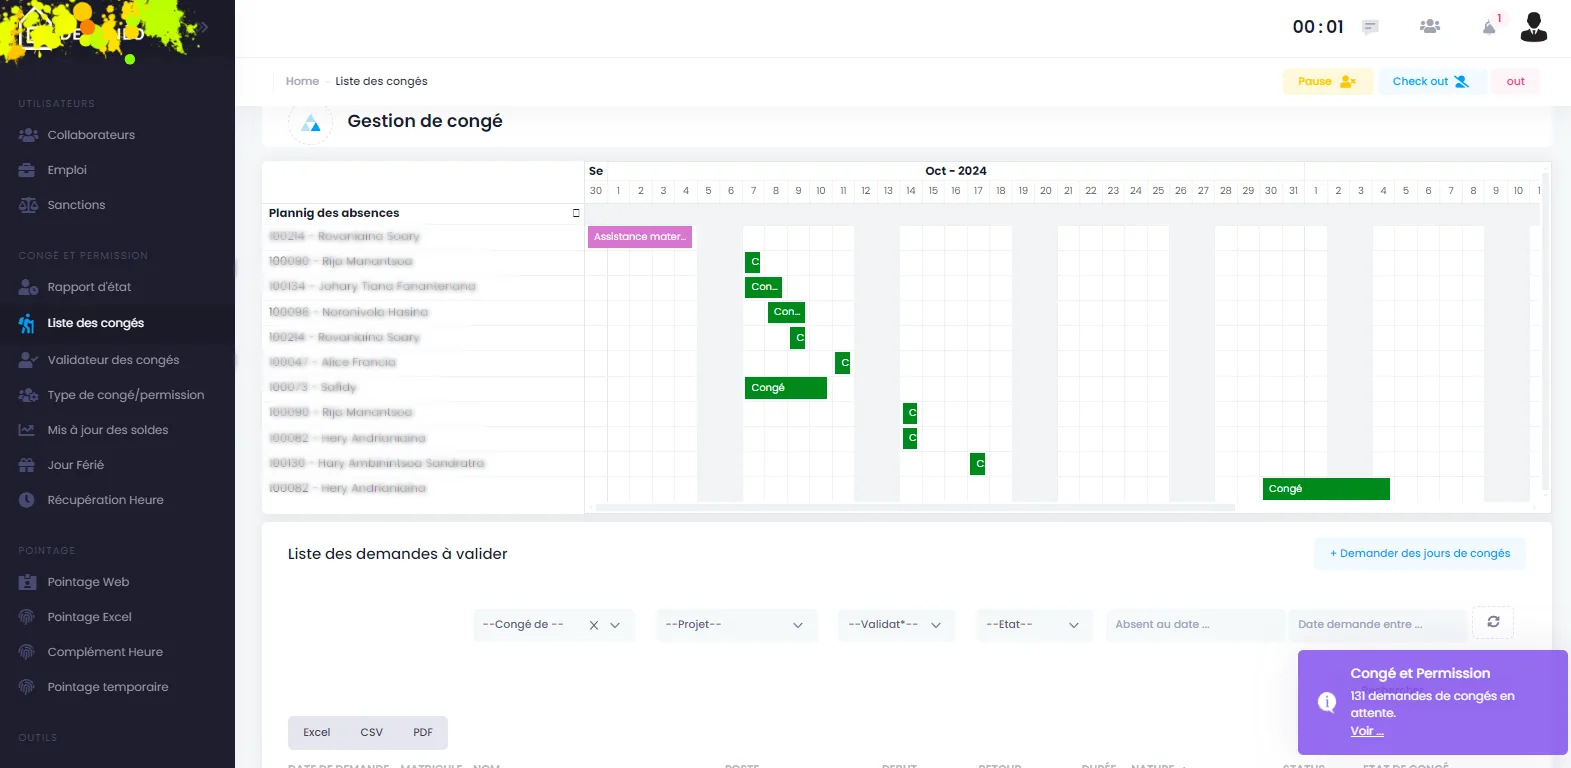Image resolution: width=1571 pixels, height=768 pixels.
Task: Go to Home breadcrumb link
Action: point(302,81)
